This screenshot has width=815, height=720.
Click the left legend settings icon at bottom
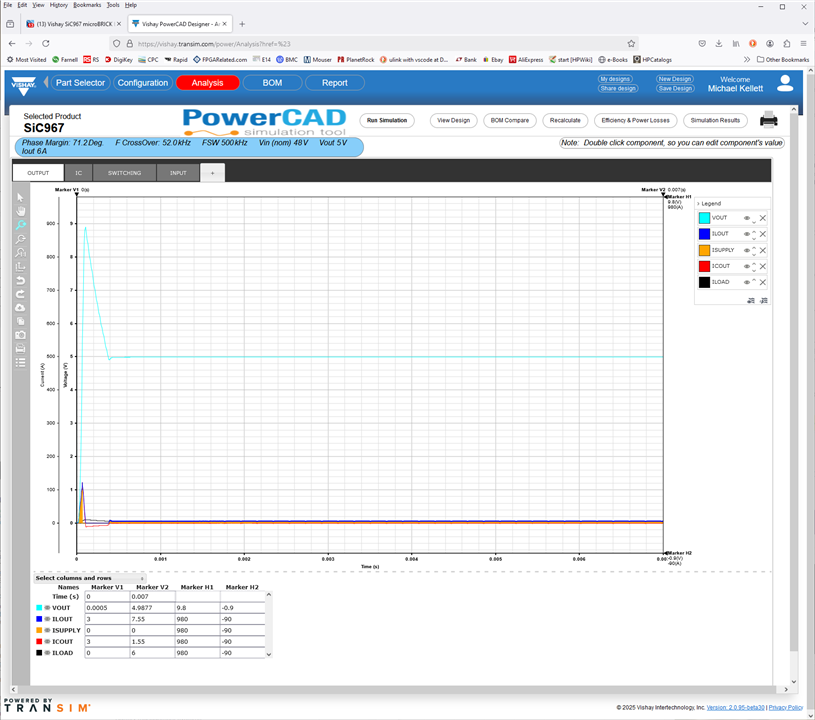[x=751, y=300]
